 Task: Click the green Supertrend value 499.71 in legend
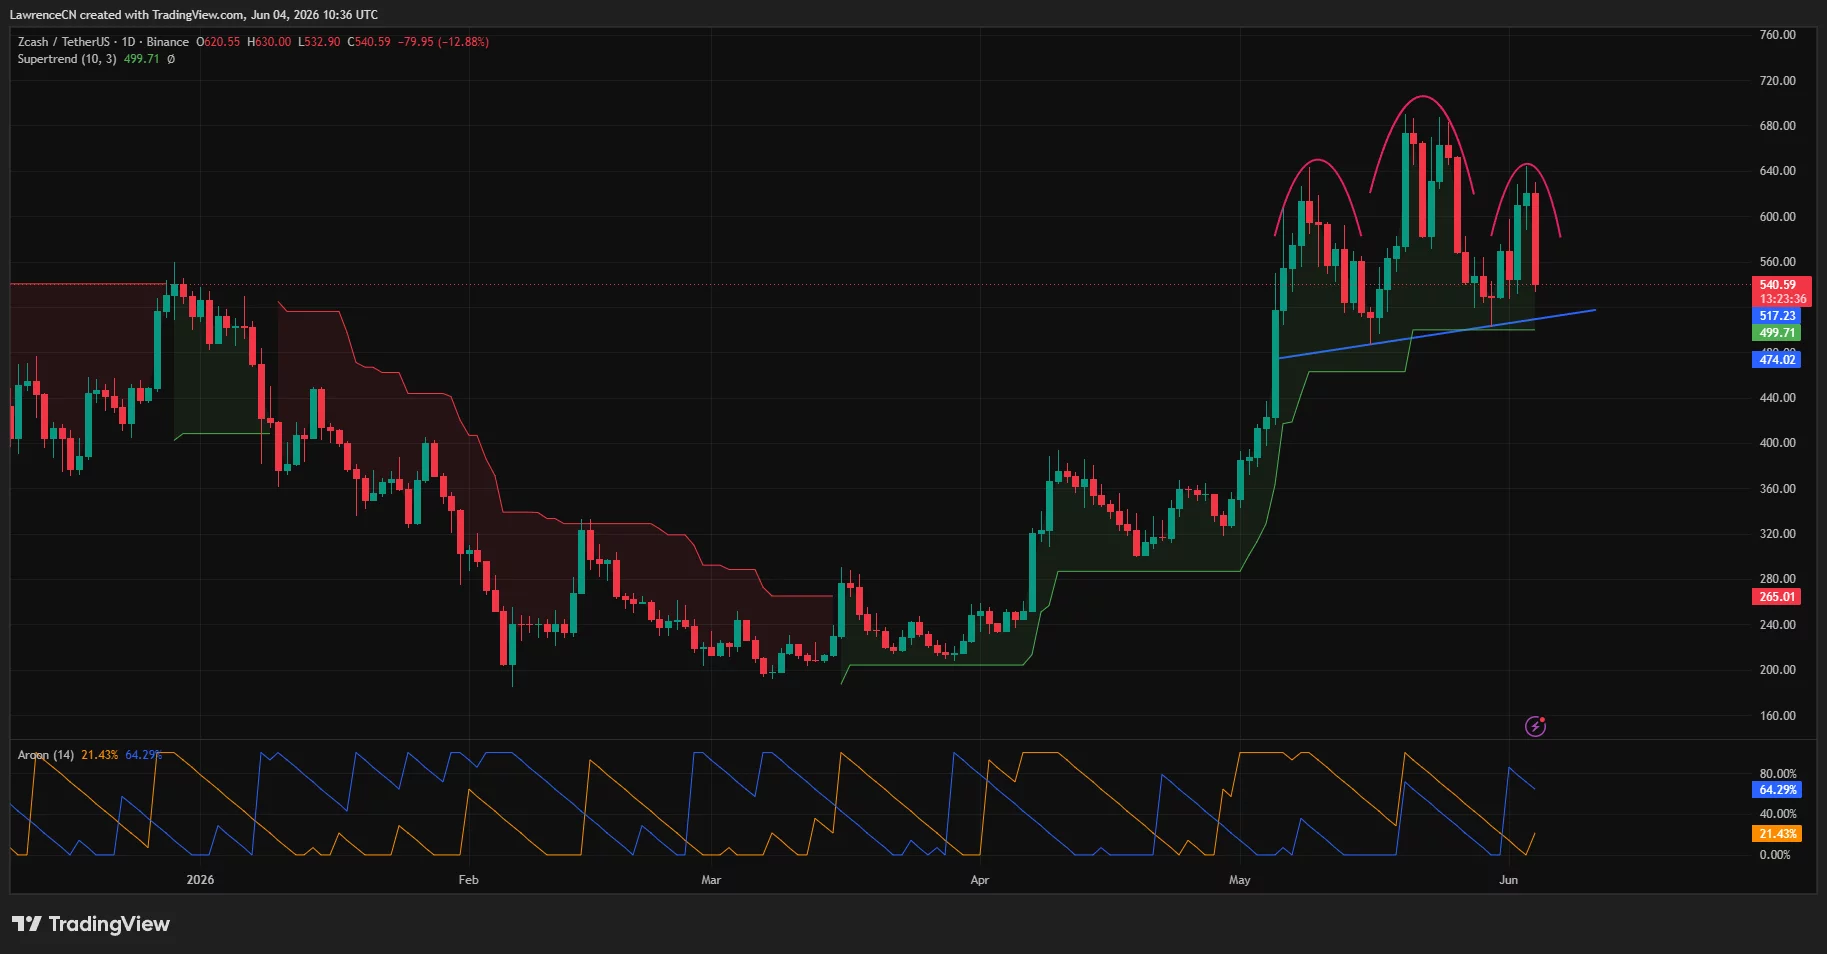[141, 59]
